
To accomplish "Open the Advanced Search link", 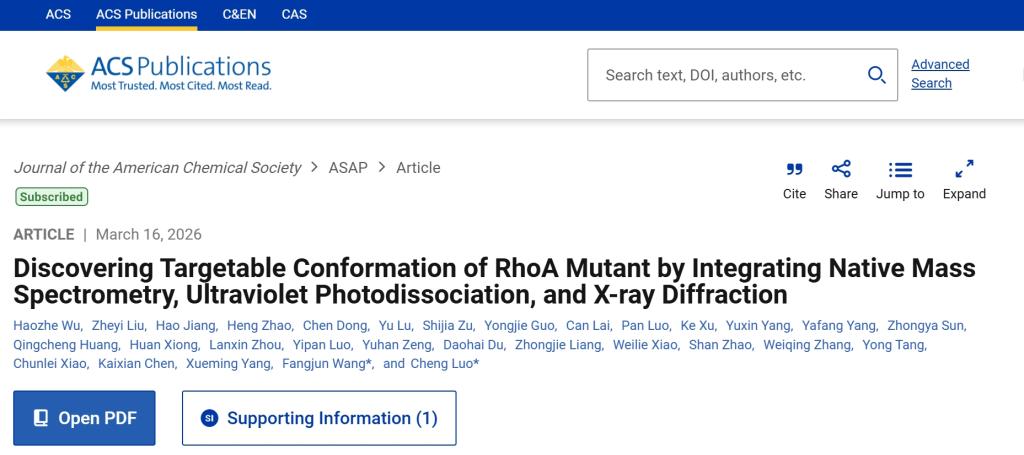I will click(x=939, y=74).
